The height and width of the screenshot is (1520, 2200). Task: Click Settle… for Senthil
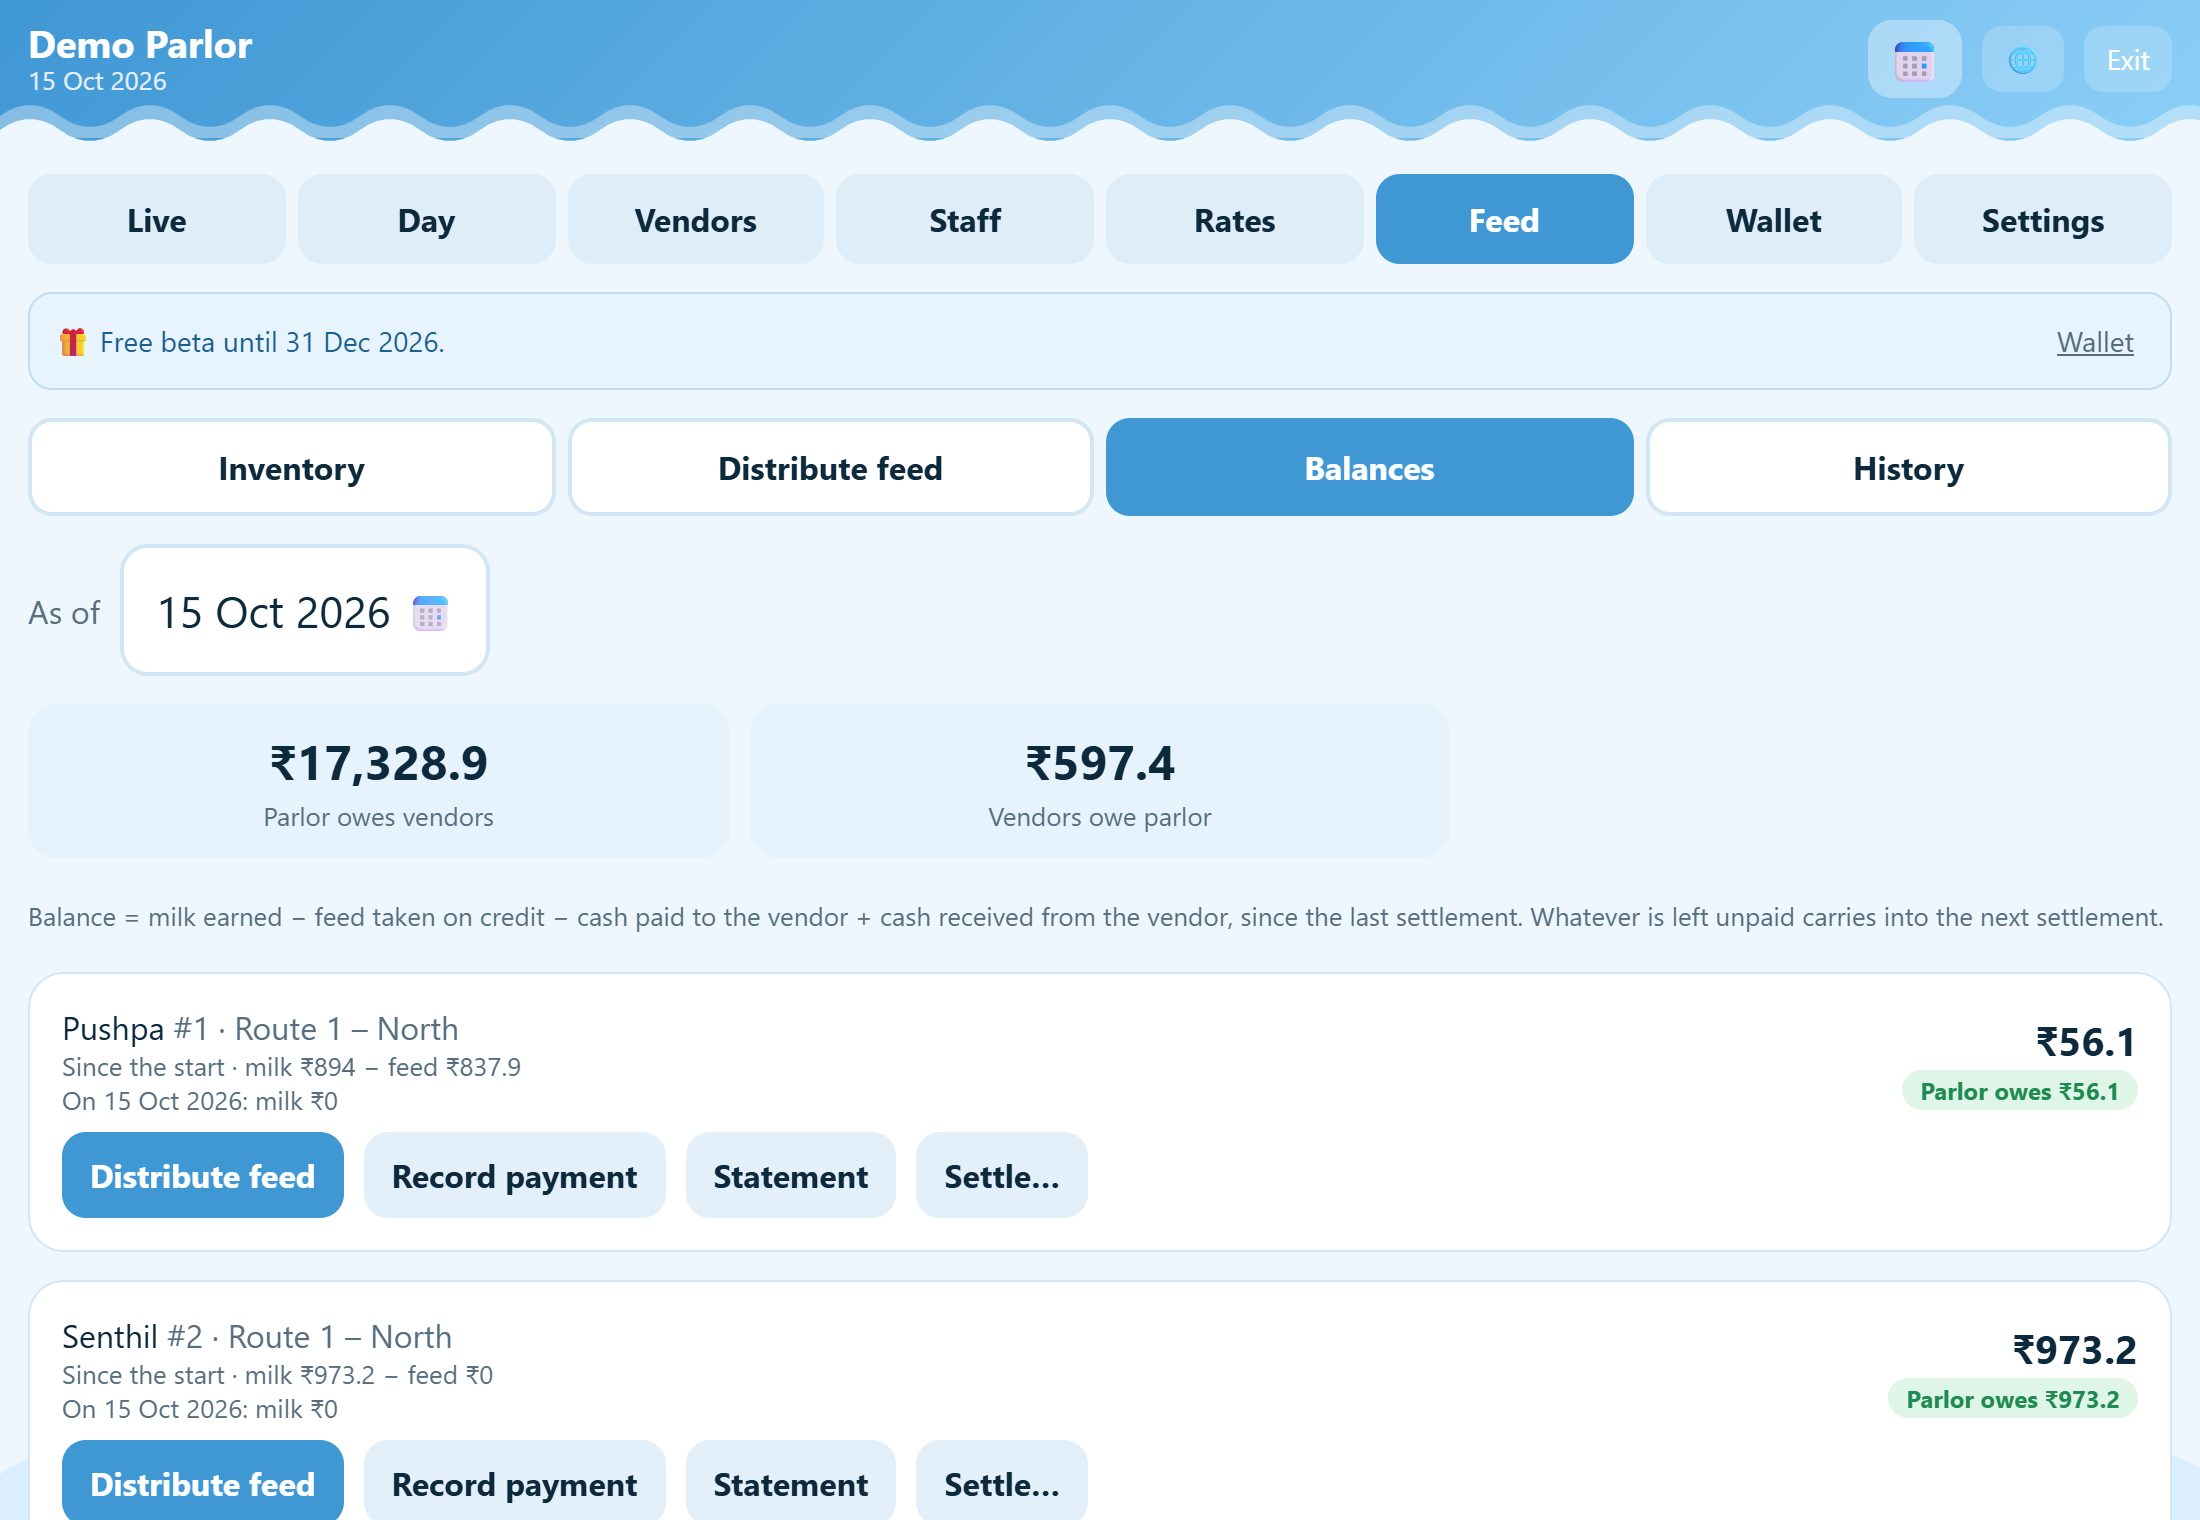1002,1482
